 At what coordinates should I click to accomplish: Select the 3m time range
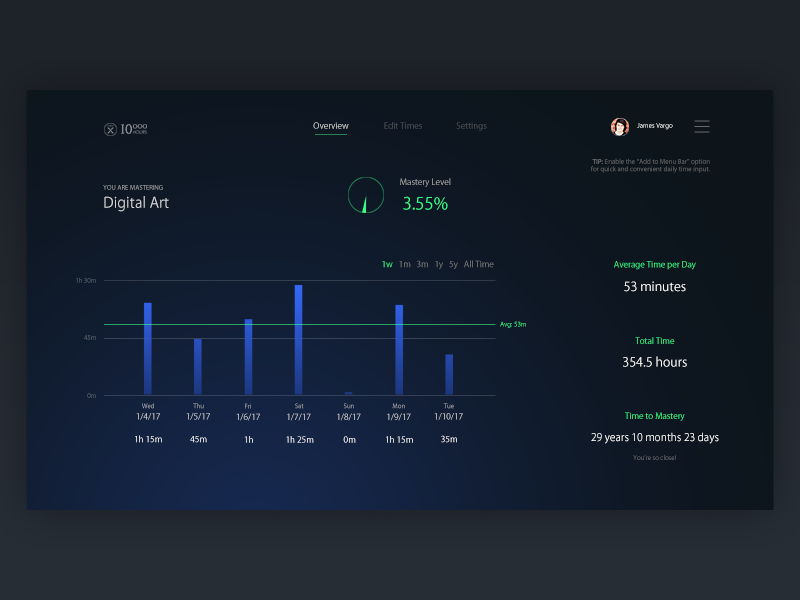click(422, 264)
